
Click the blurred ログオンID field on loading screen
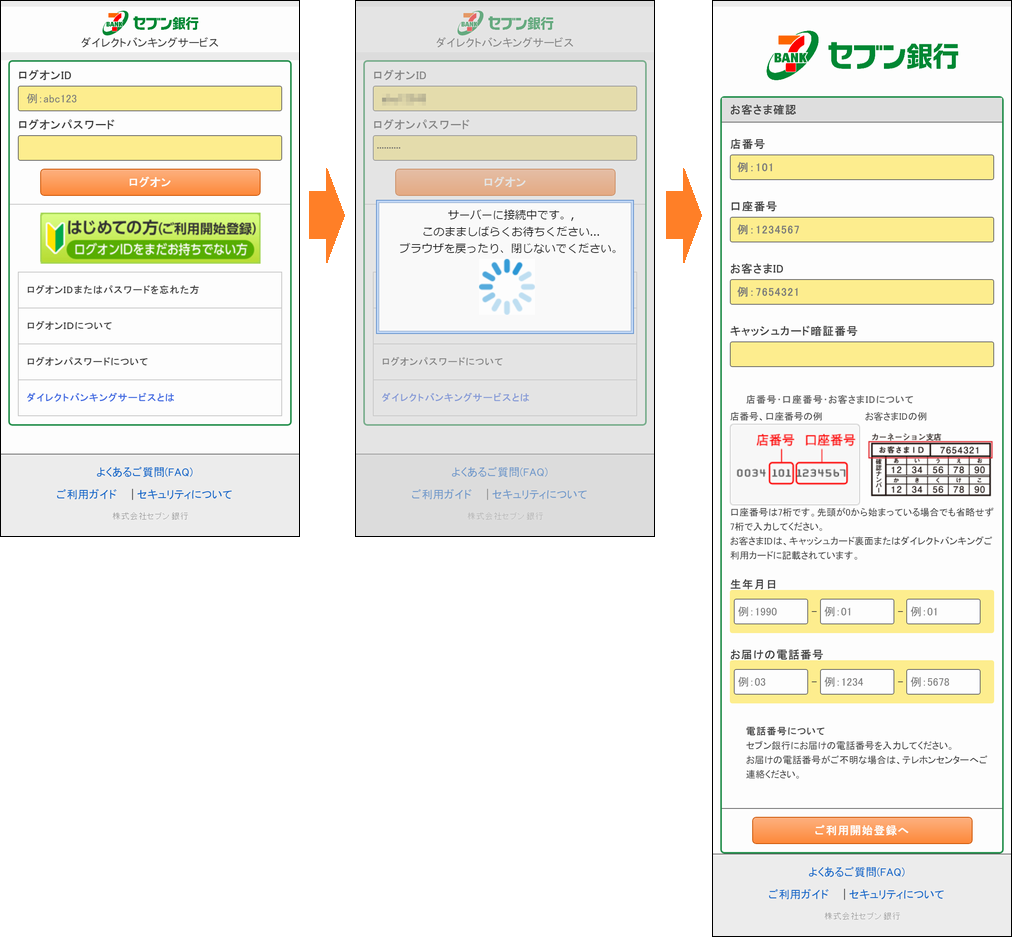pyautogui.click(x=505, y=99)
